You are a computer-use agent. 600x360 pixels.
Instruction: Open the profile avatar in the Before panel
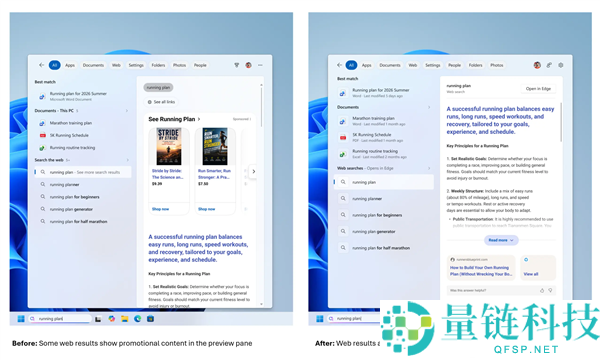[x=248, y=65]
